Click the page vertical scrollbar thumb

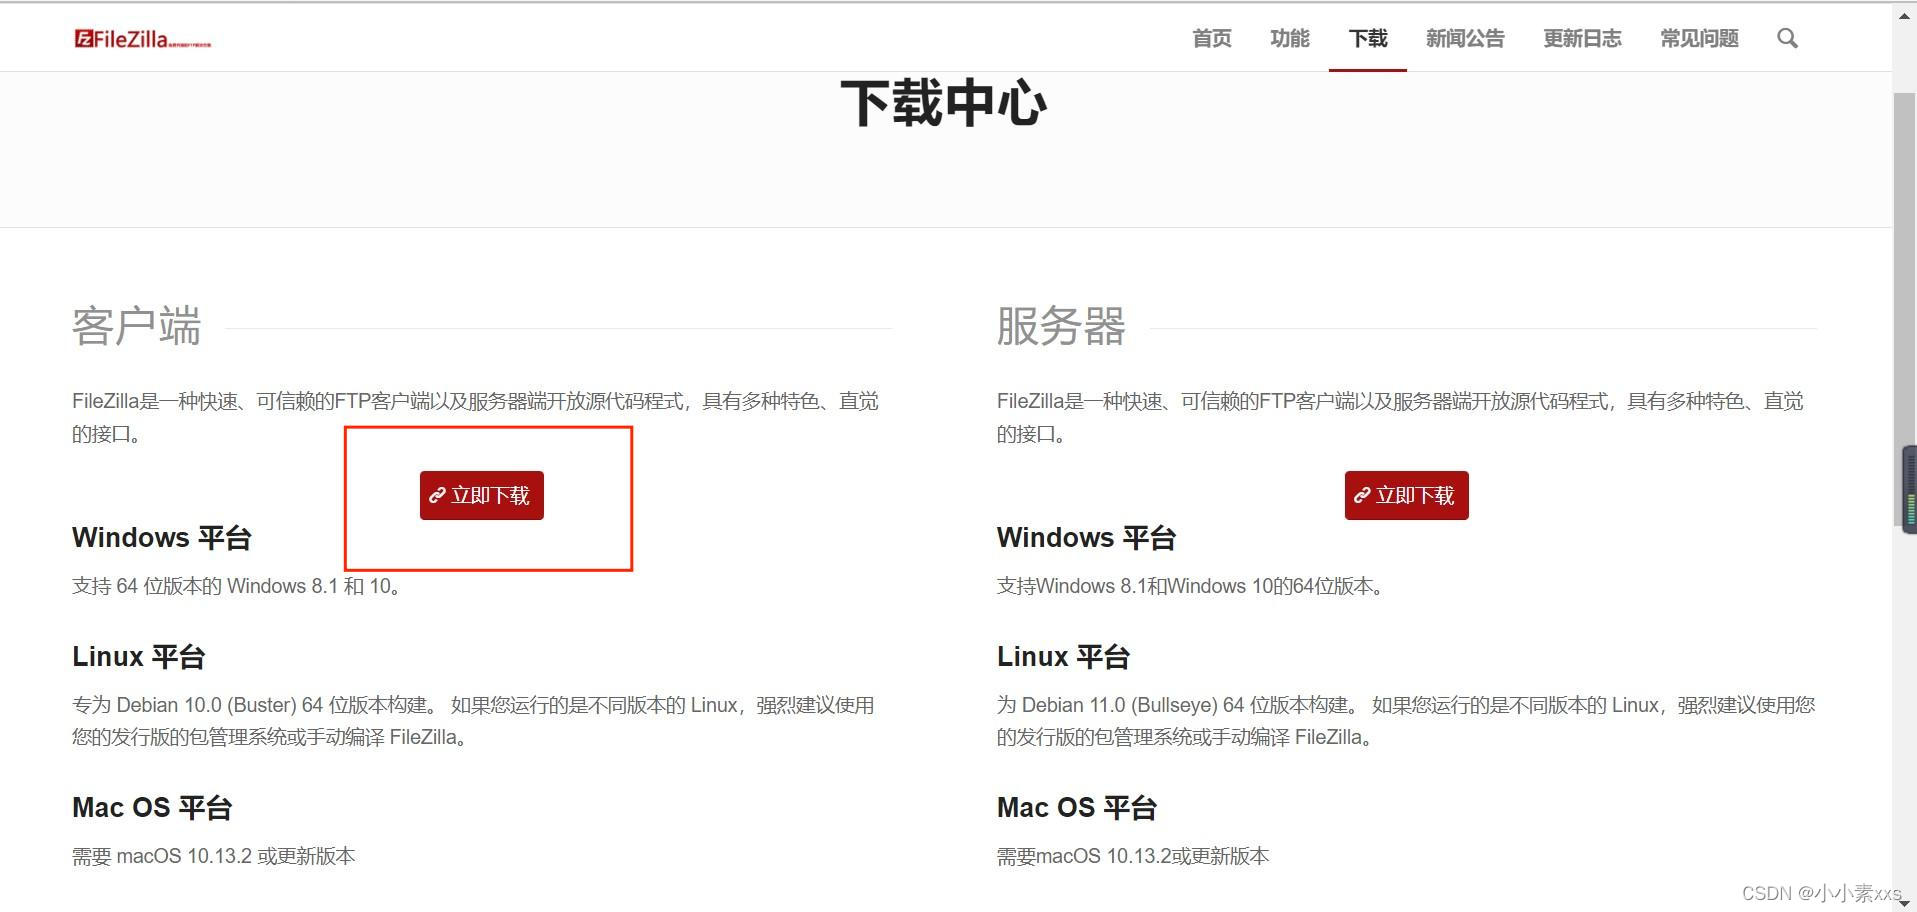[1904, 310]
